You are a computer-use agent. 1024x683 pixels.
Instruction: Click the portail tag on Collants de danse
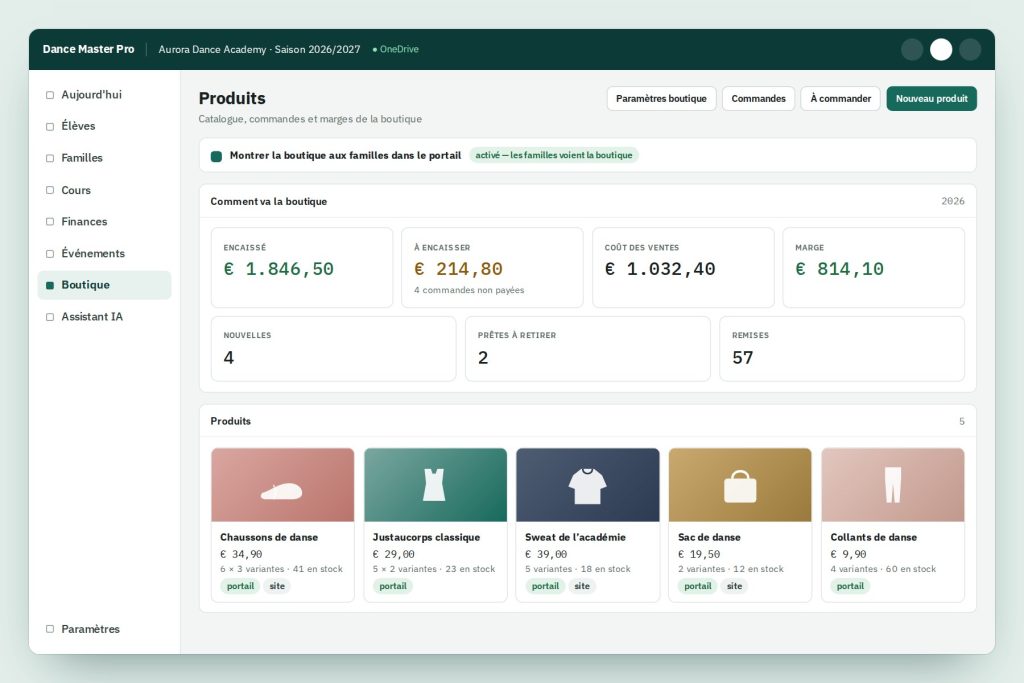point(850,586)
